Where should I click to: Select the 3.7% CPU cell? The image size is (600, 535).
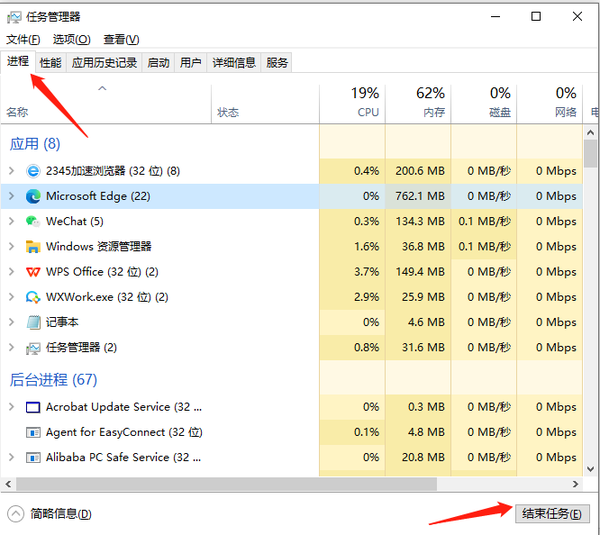(352, 272)
